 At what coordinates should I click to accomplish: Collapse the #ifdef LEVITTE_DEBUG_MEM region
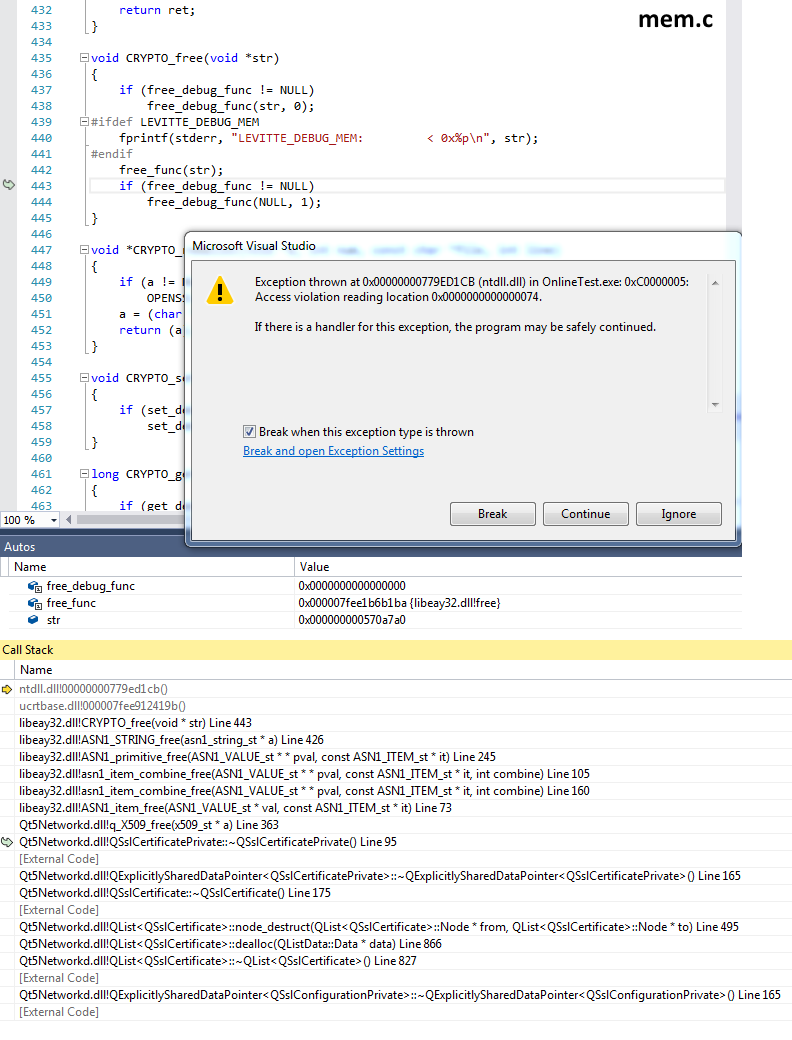click(x=84, y=121)
